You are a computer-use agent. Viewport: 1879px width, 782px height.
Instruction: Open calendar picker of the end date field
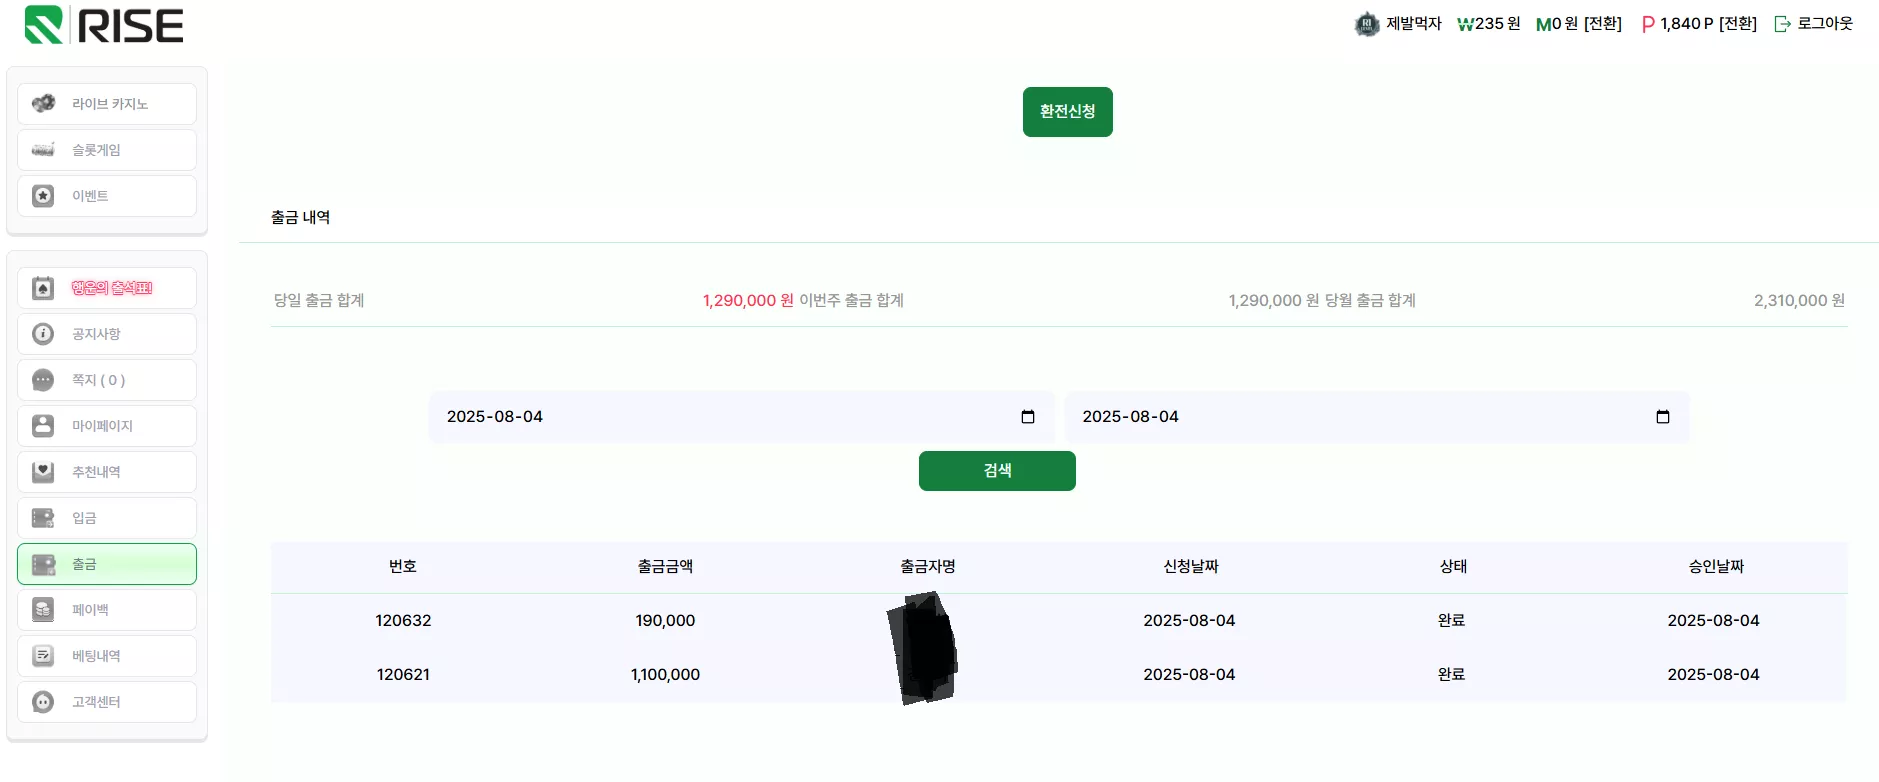(x=1663, y=417)
